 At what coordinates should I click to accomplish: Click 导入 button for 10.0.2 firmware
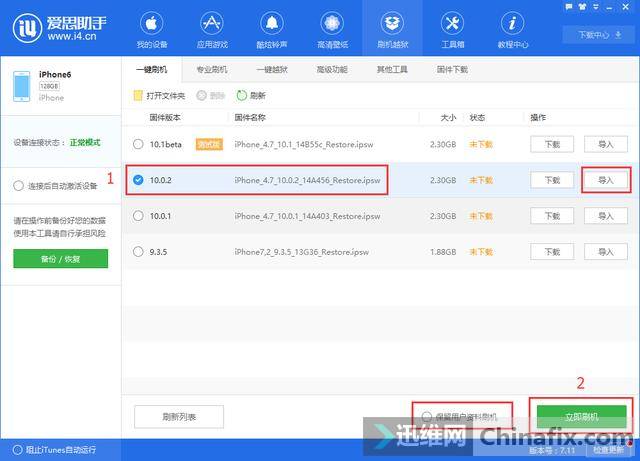[606, 180]
